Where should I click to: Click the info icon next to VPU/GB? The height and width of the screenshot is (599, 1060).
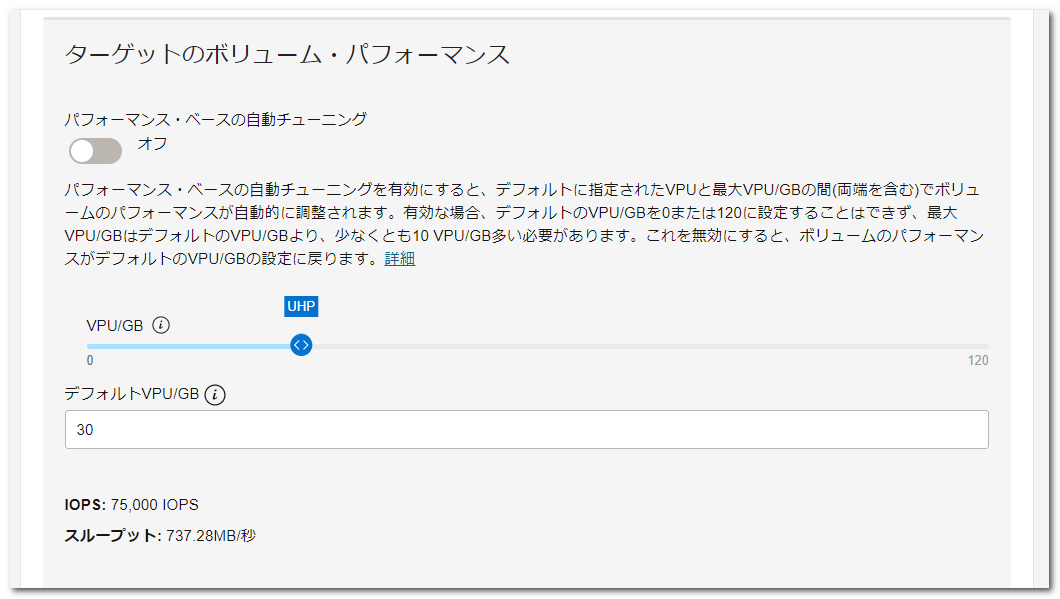point(161,325)
